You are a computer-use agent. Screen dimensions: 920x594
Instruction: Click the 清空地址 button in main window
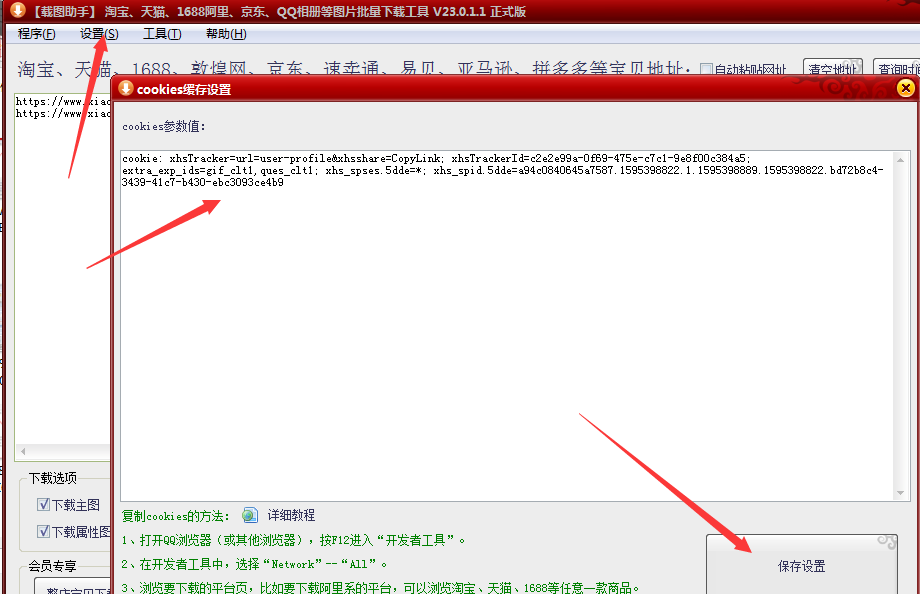(x=833, y=68)
